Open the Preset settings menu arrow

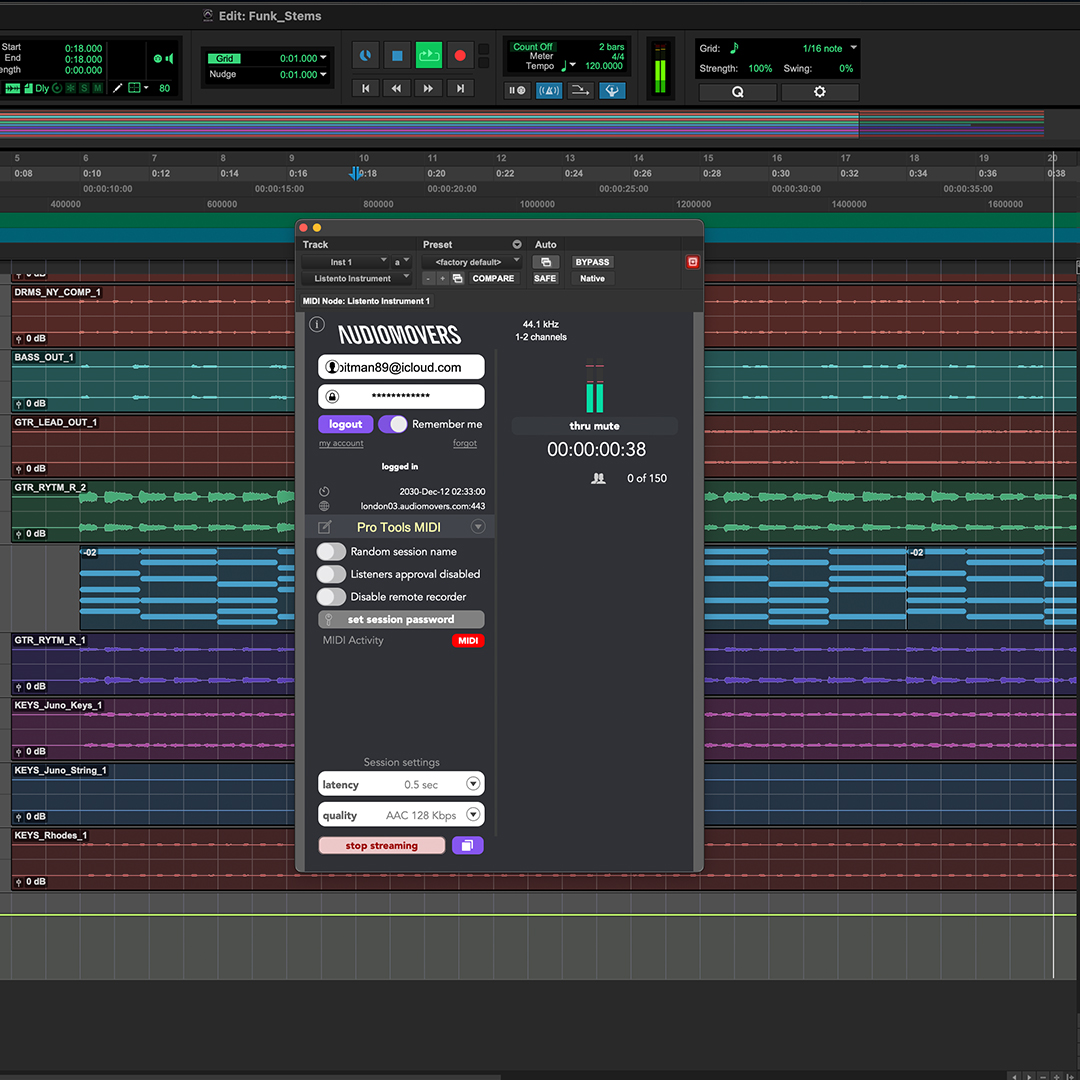pyautogui.click(x=517, y=245)
